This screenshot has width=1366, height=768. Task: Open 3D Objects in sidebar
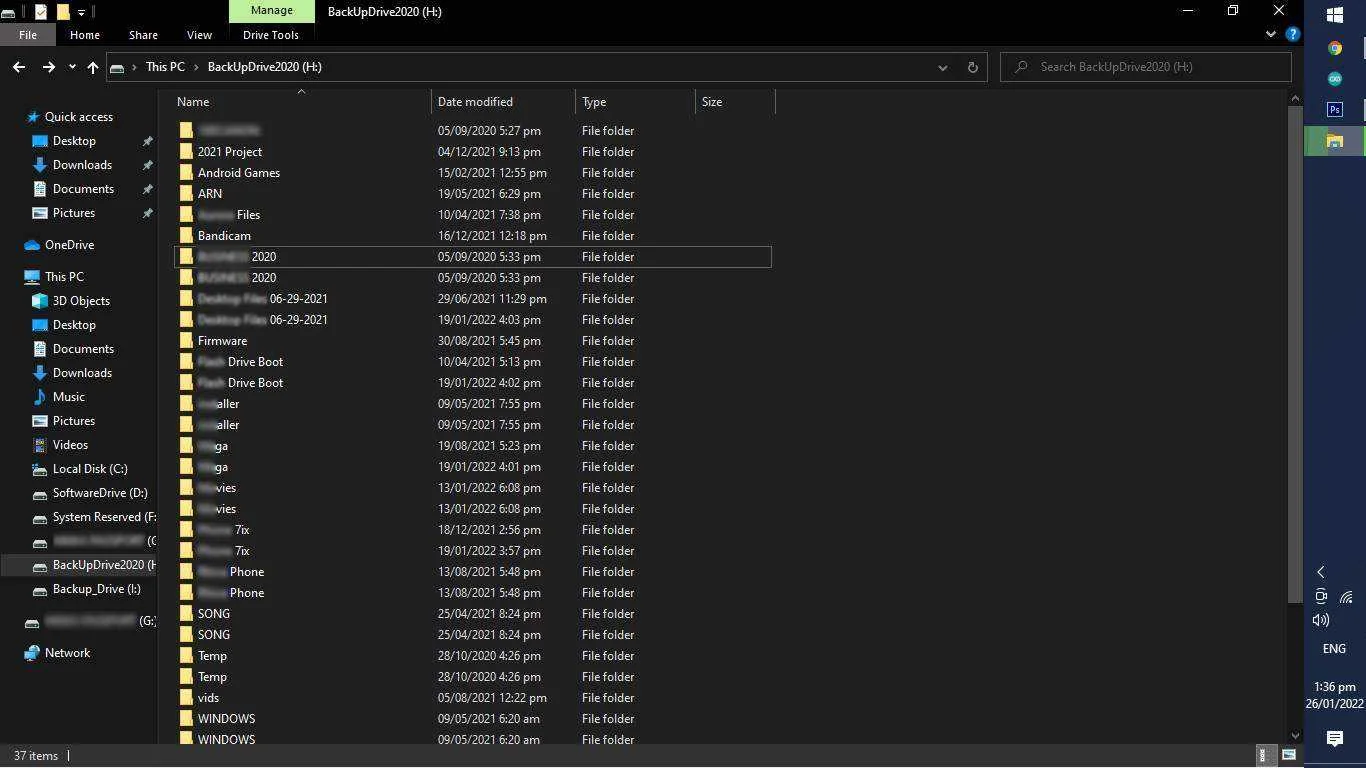coord(81,301)
